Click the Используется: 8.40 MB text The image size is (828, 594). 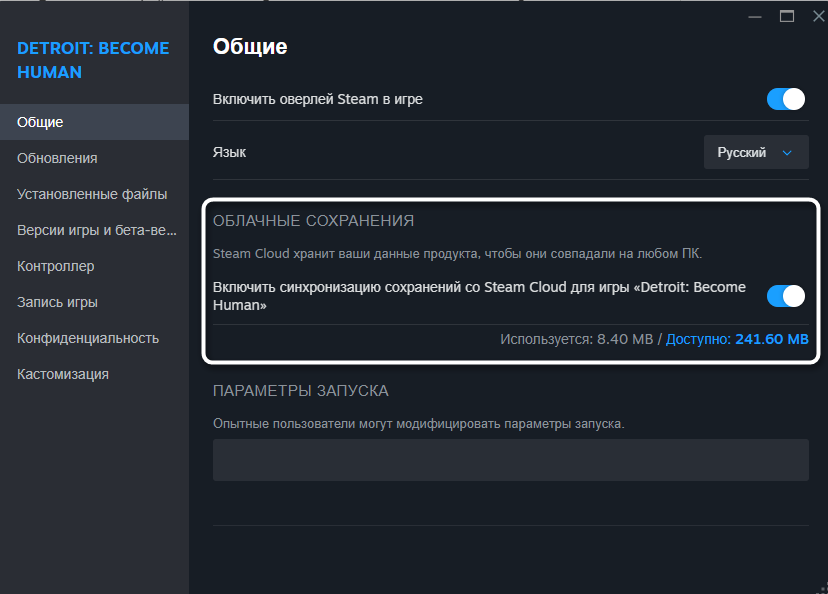(577, 339)
